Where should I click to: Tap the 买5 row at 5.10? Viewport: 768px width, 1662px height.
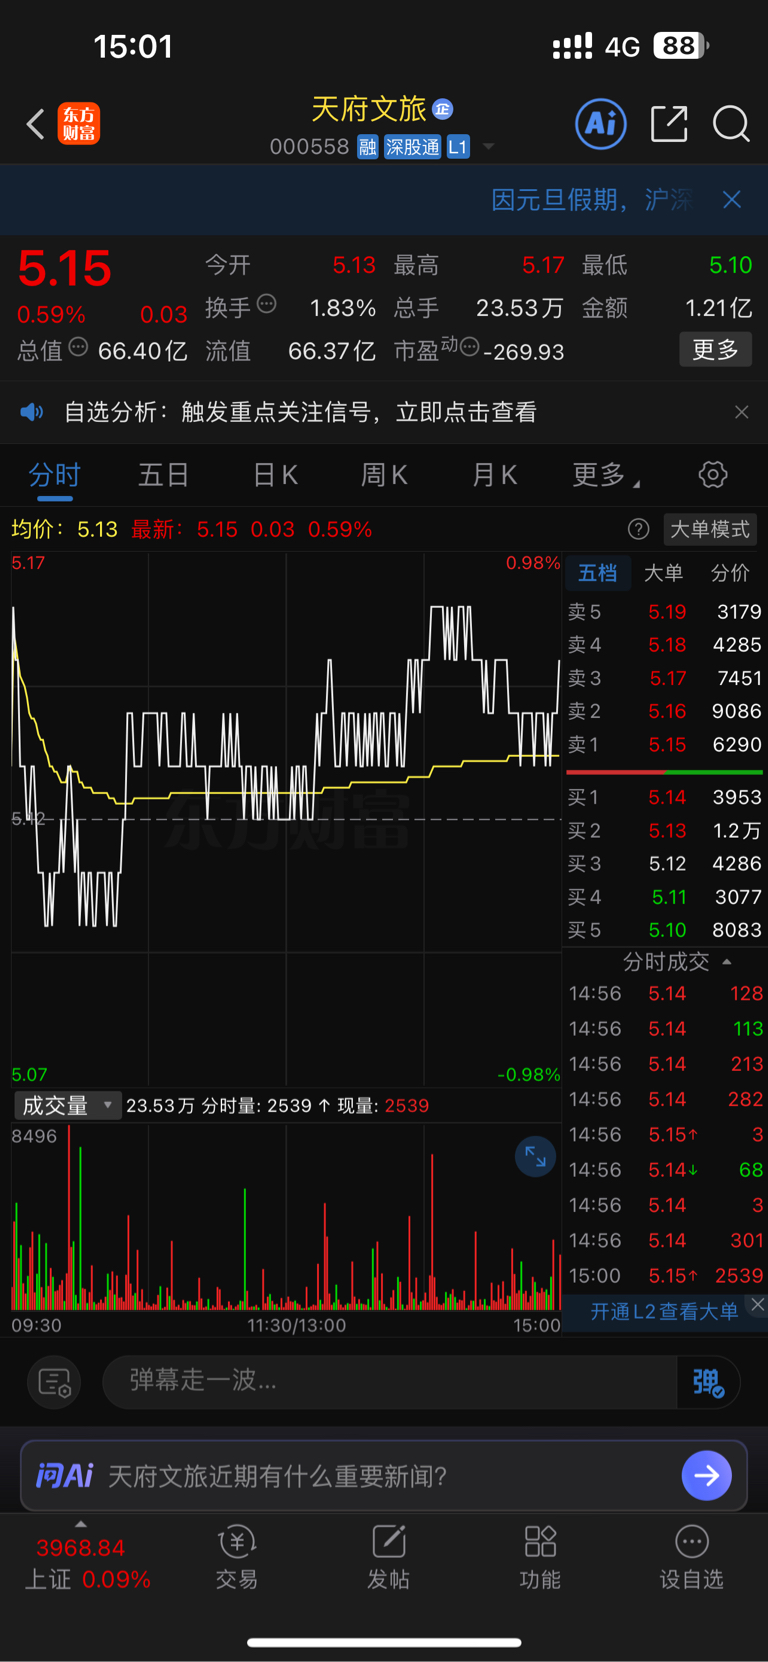click(665, 930)
